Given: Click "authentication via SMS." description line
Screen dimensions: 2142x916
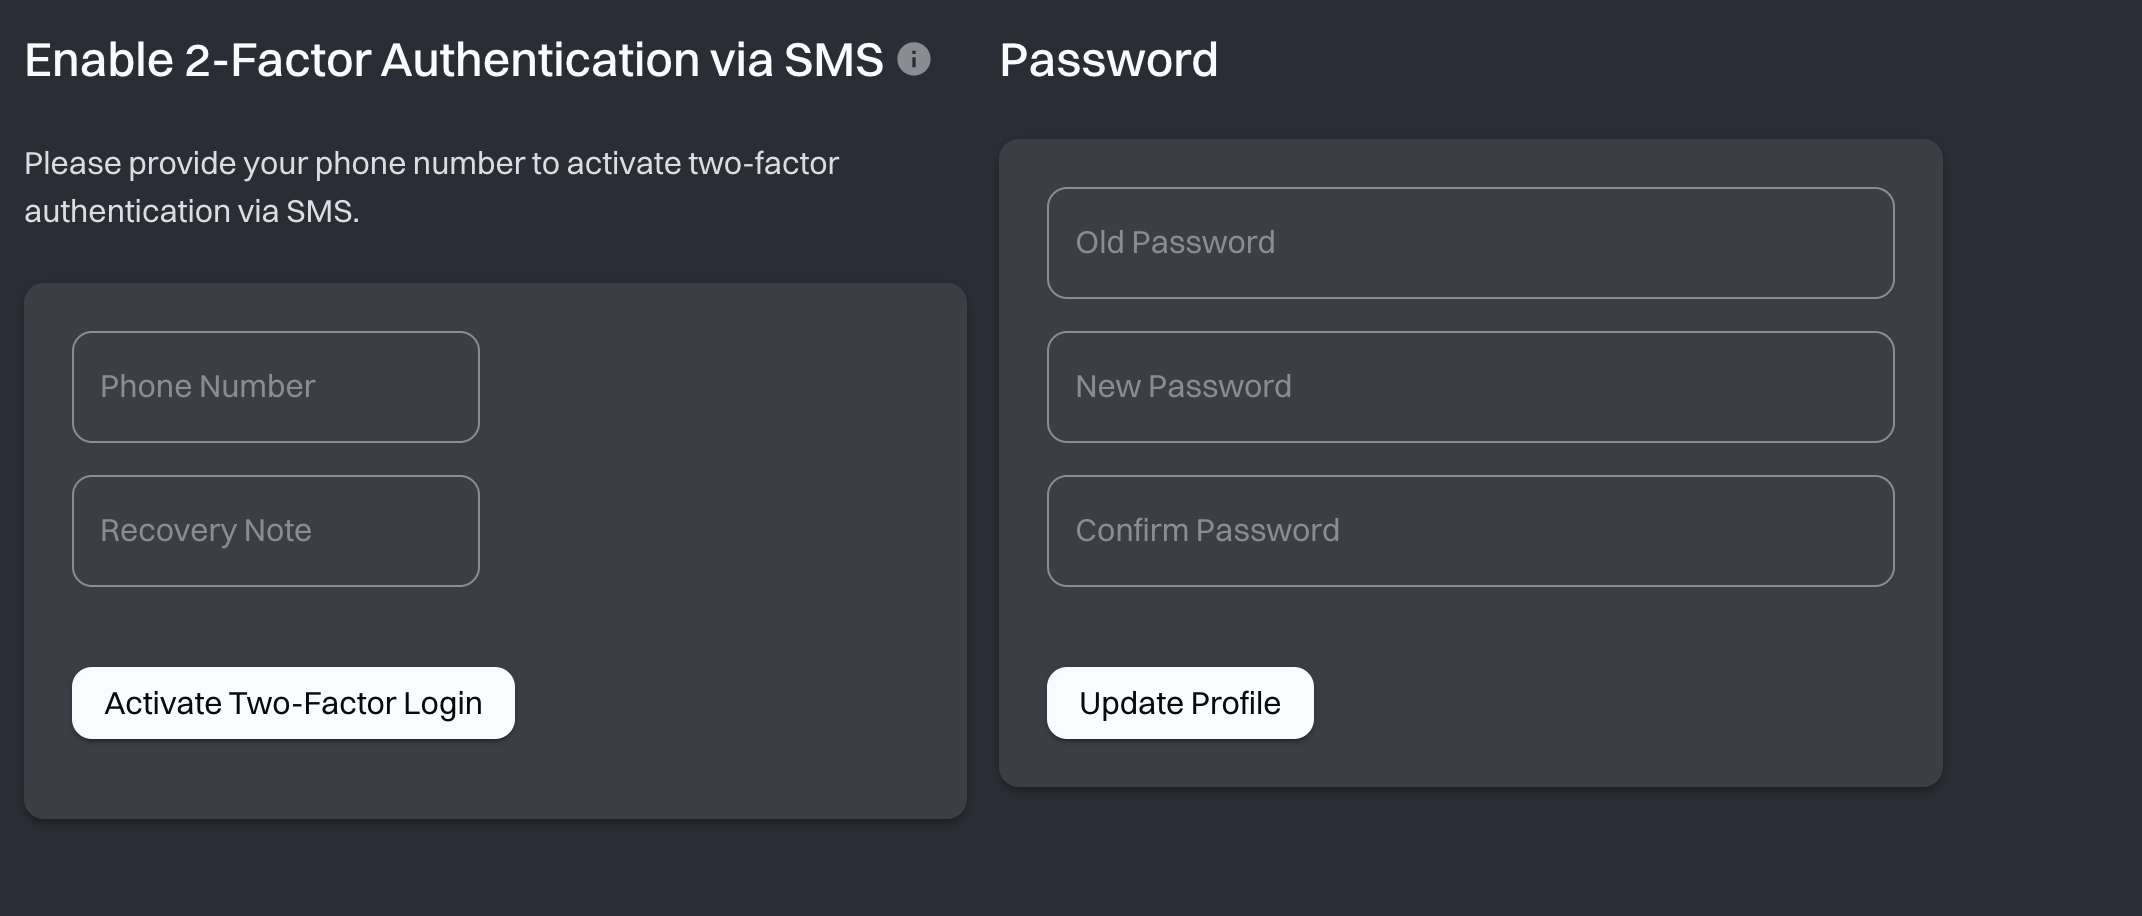Looking at the screenshot, I should (192, 212).
